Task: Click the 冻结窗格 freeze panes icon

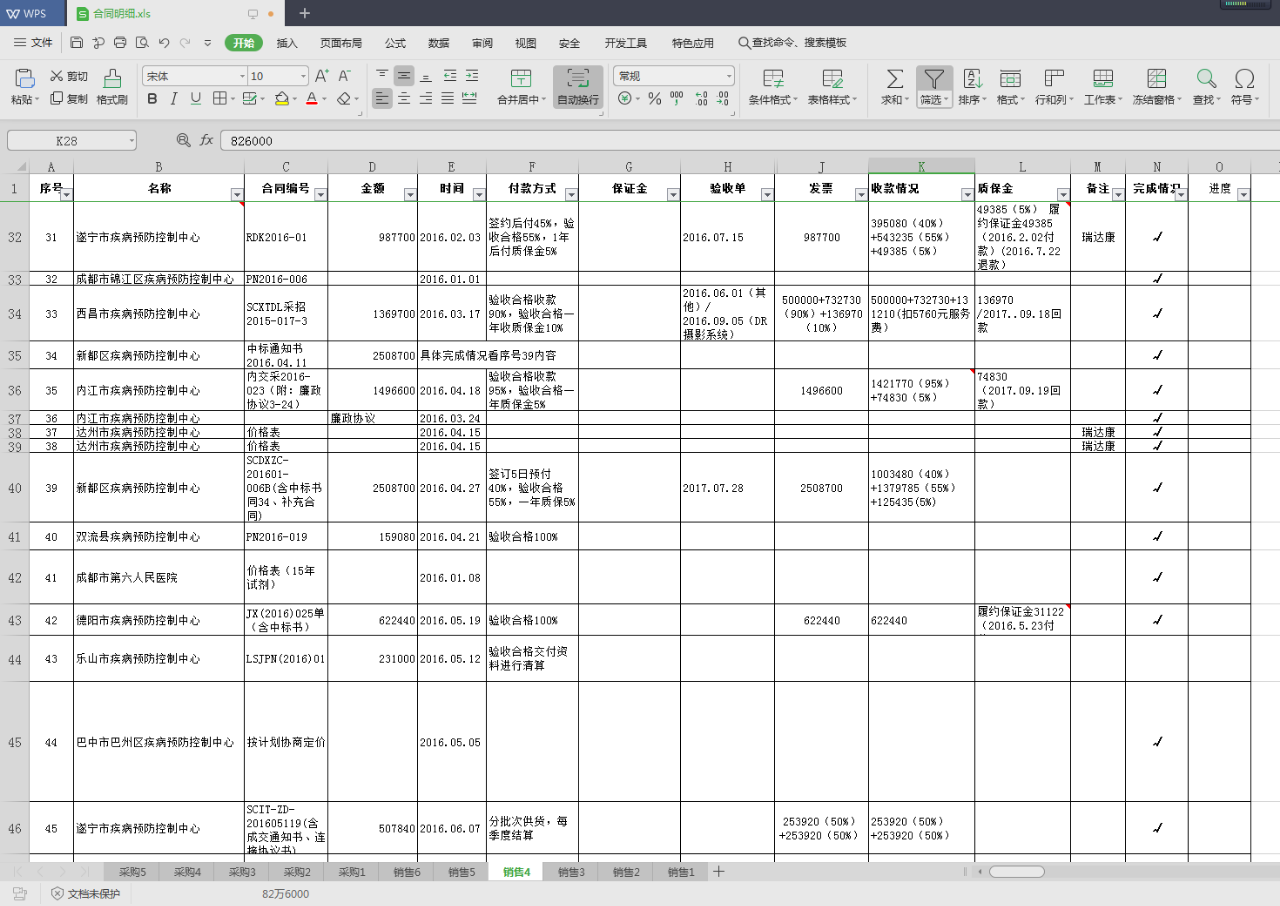Action: (1157, 79)
